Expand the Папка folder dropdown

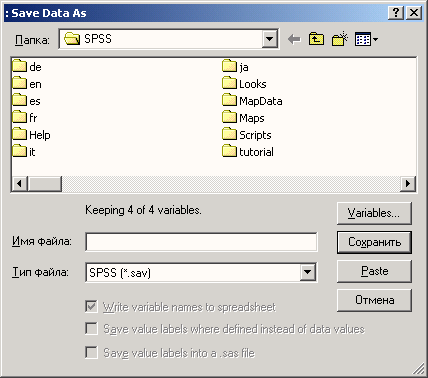(x=270, y=39)
